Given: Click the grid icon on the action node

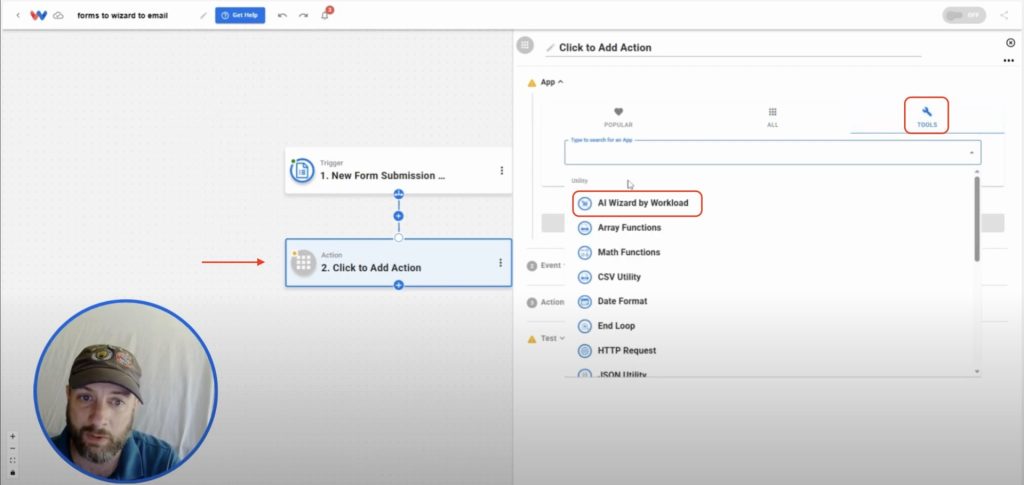Looking at the screenshot, I should pos(303,263).
